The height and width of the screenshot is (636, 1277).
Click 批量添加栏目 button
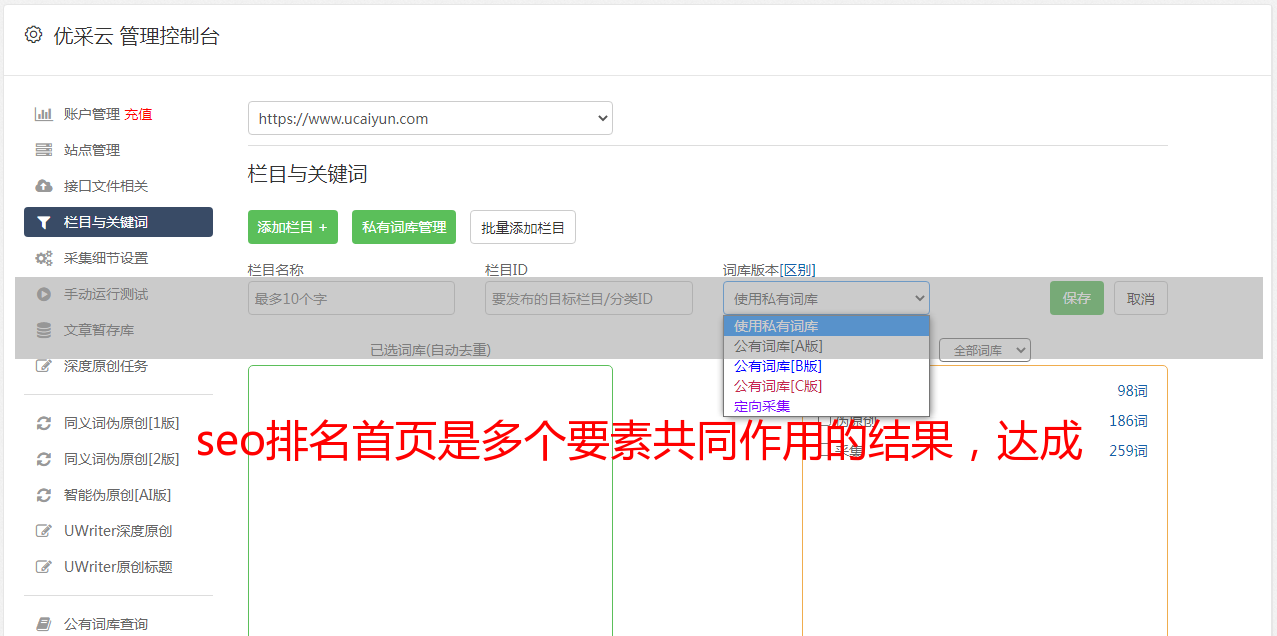tap(523, 227)
